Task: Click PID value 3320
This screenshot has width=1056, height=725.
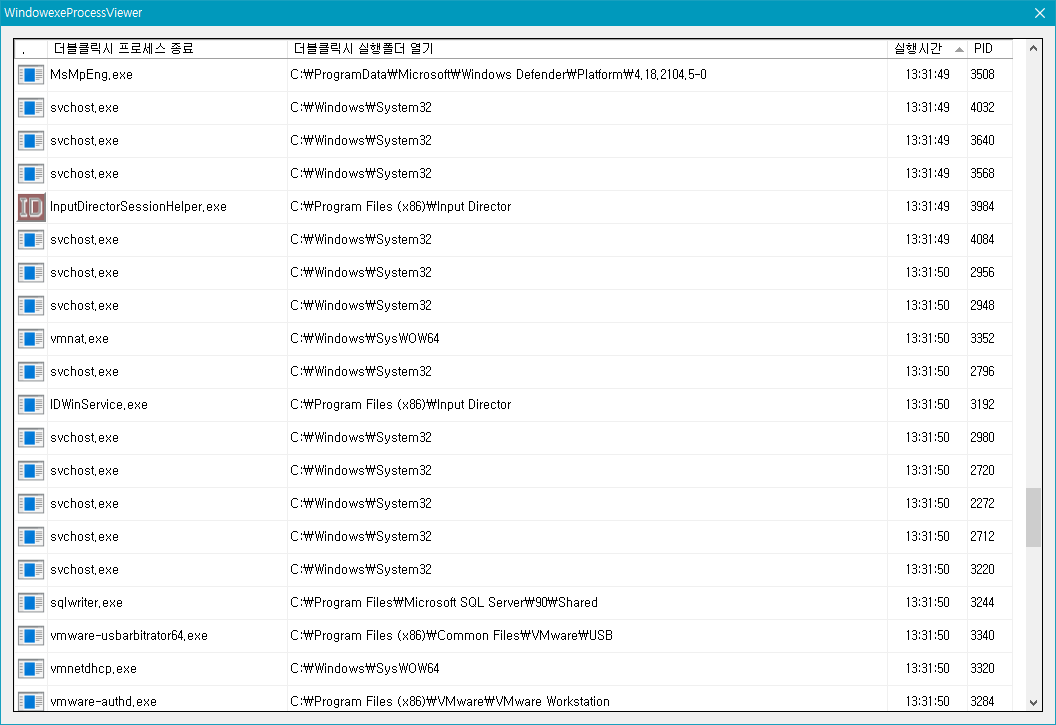Action: click(982, 668)
